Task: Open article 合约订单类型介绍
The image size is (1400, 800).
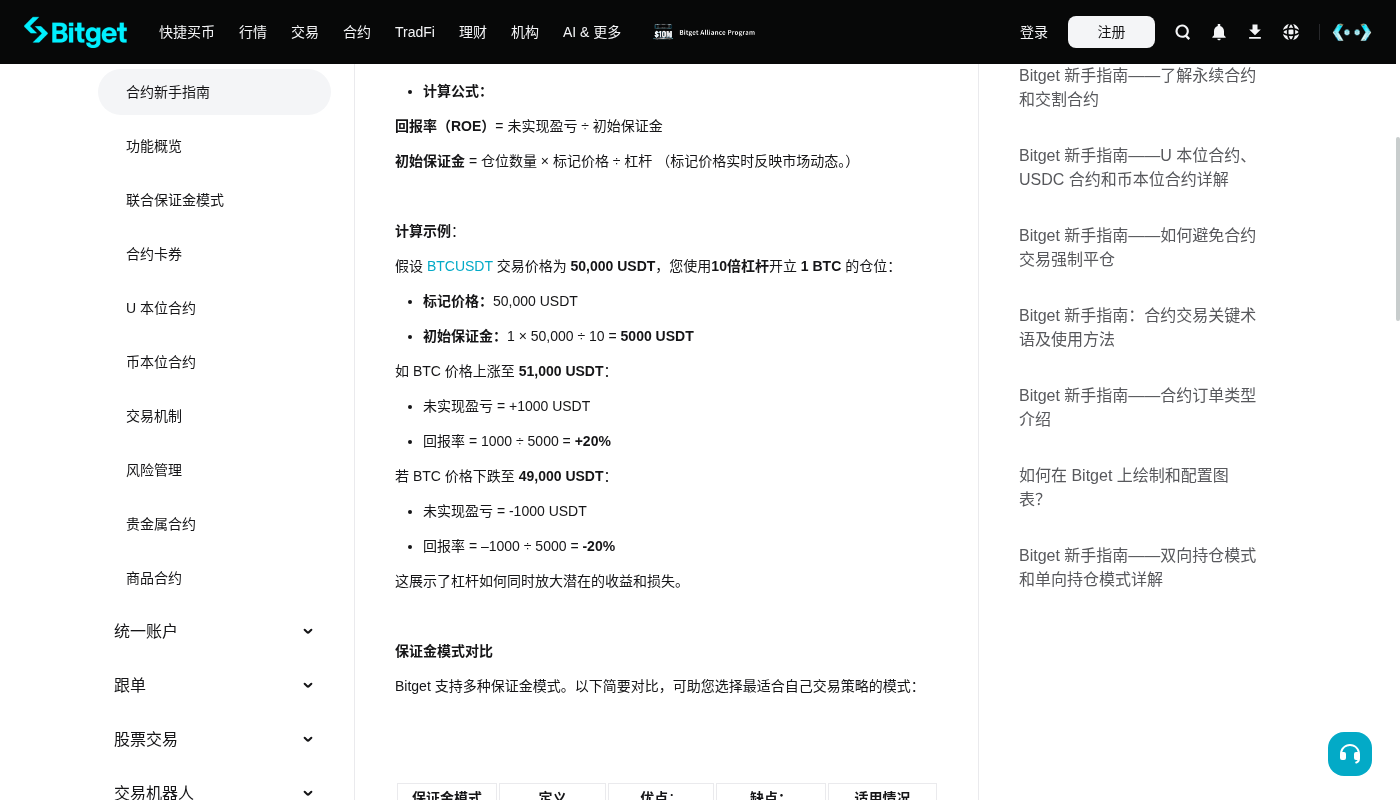Action: 1137,407
